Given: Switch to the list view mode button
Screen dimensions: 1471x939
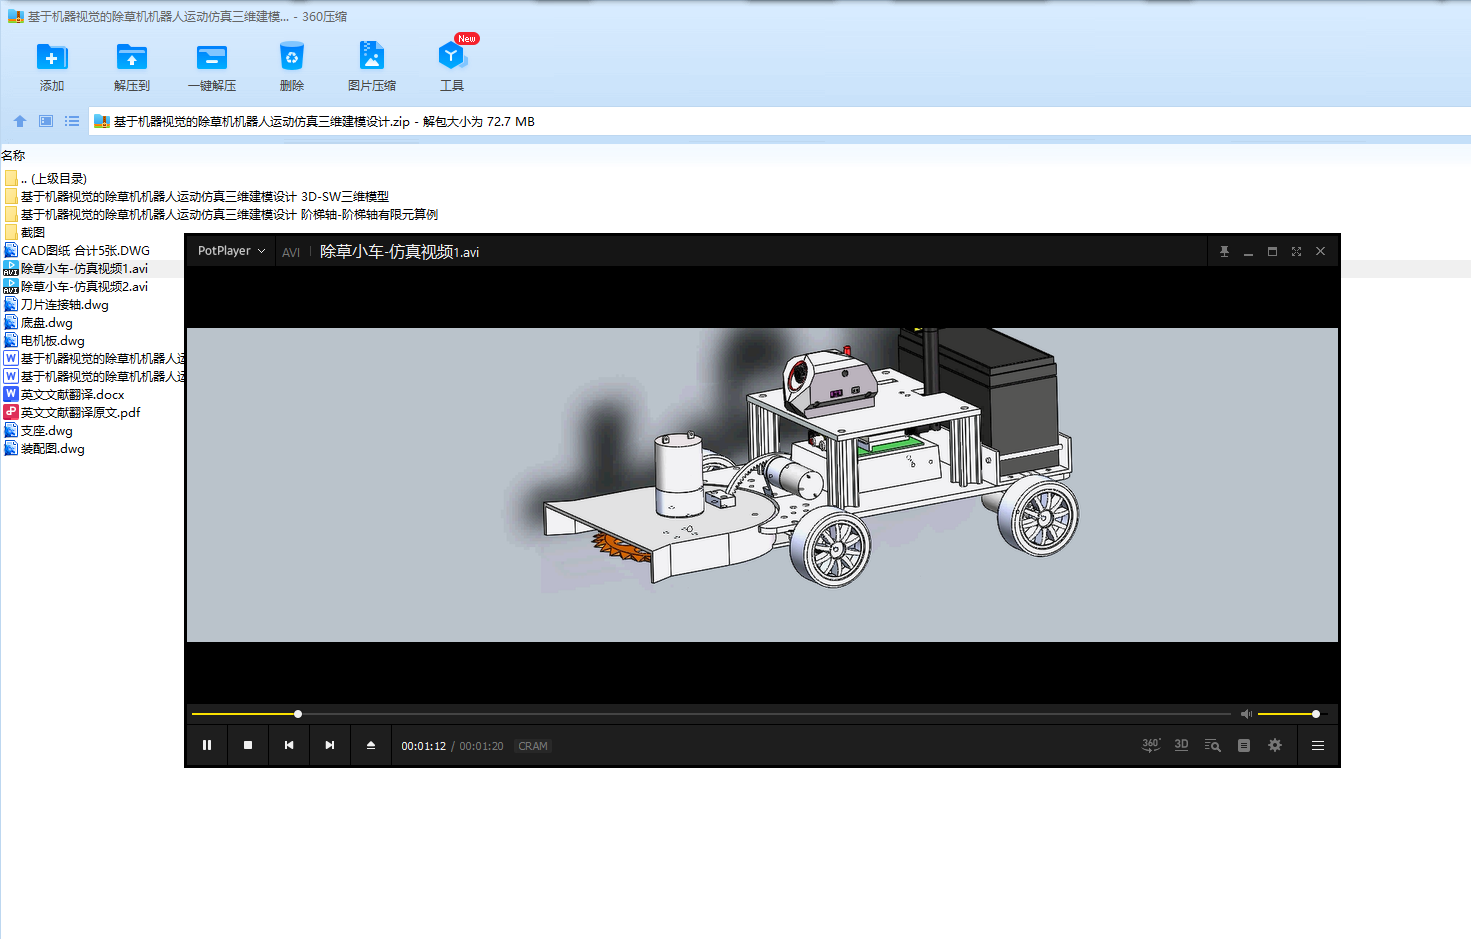Looking at the screenshot, I should [x=72, y=121].
